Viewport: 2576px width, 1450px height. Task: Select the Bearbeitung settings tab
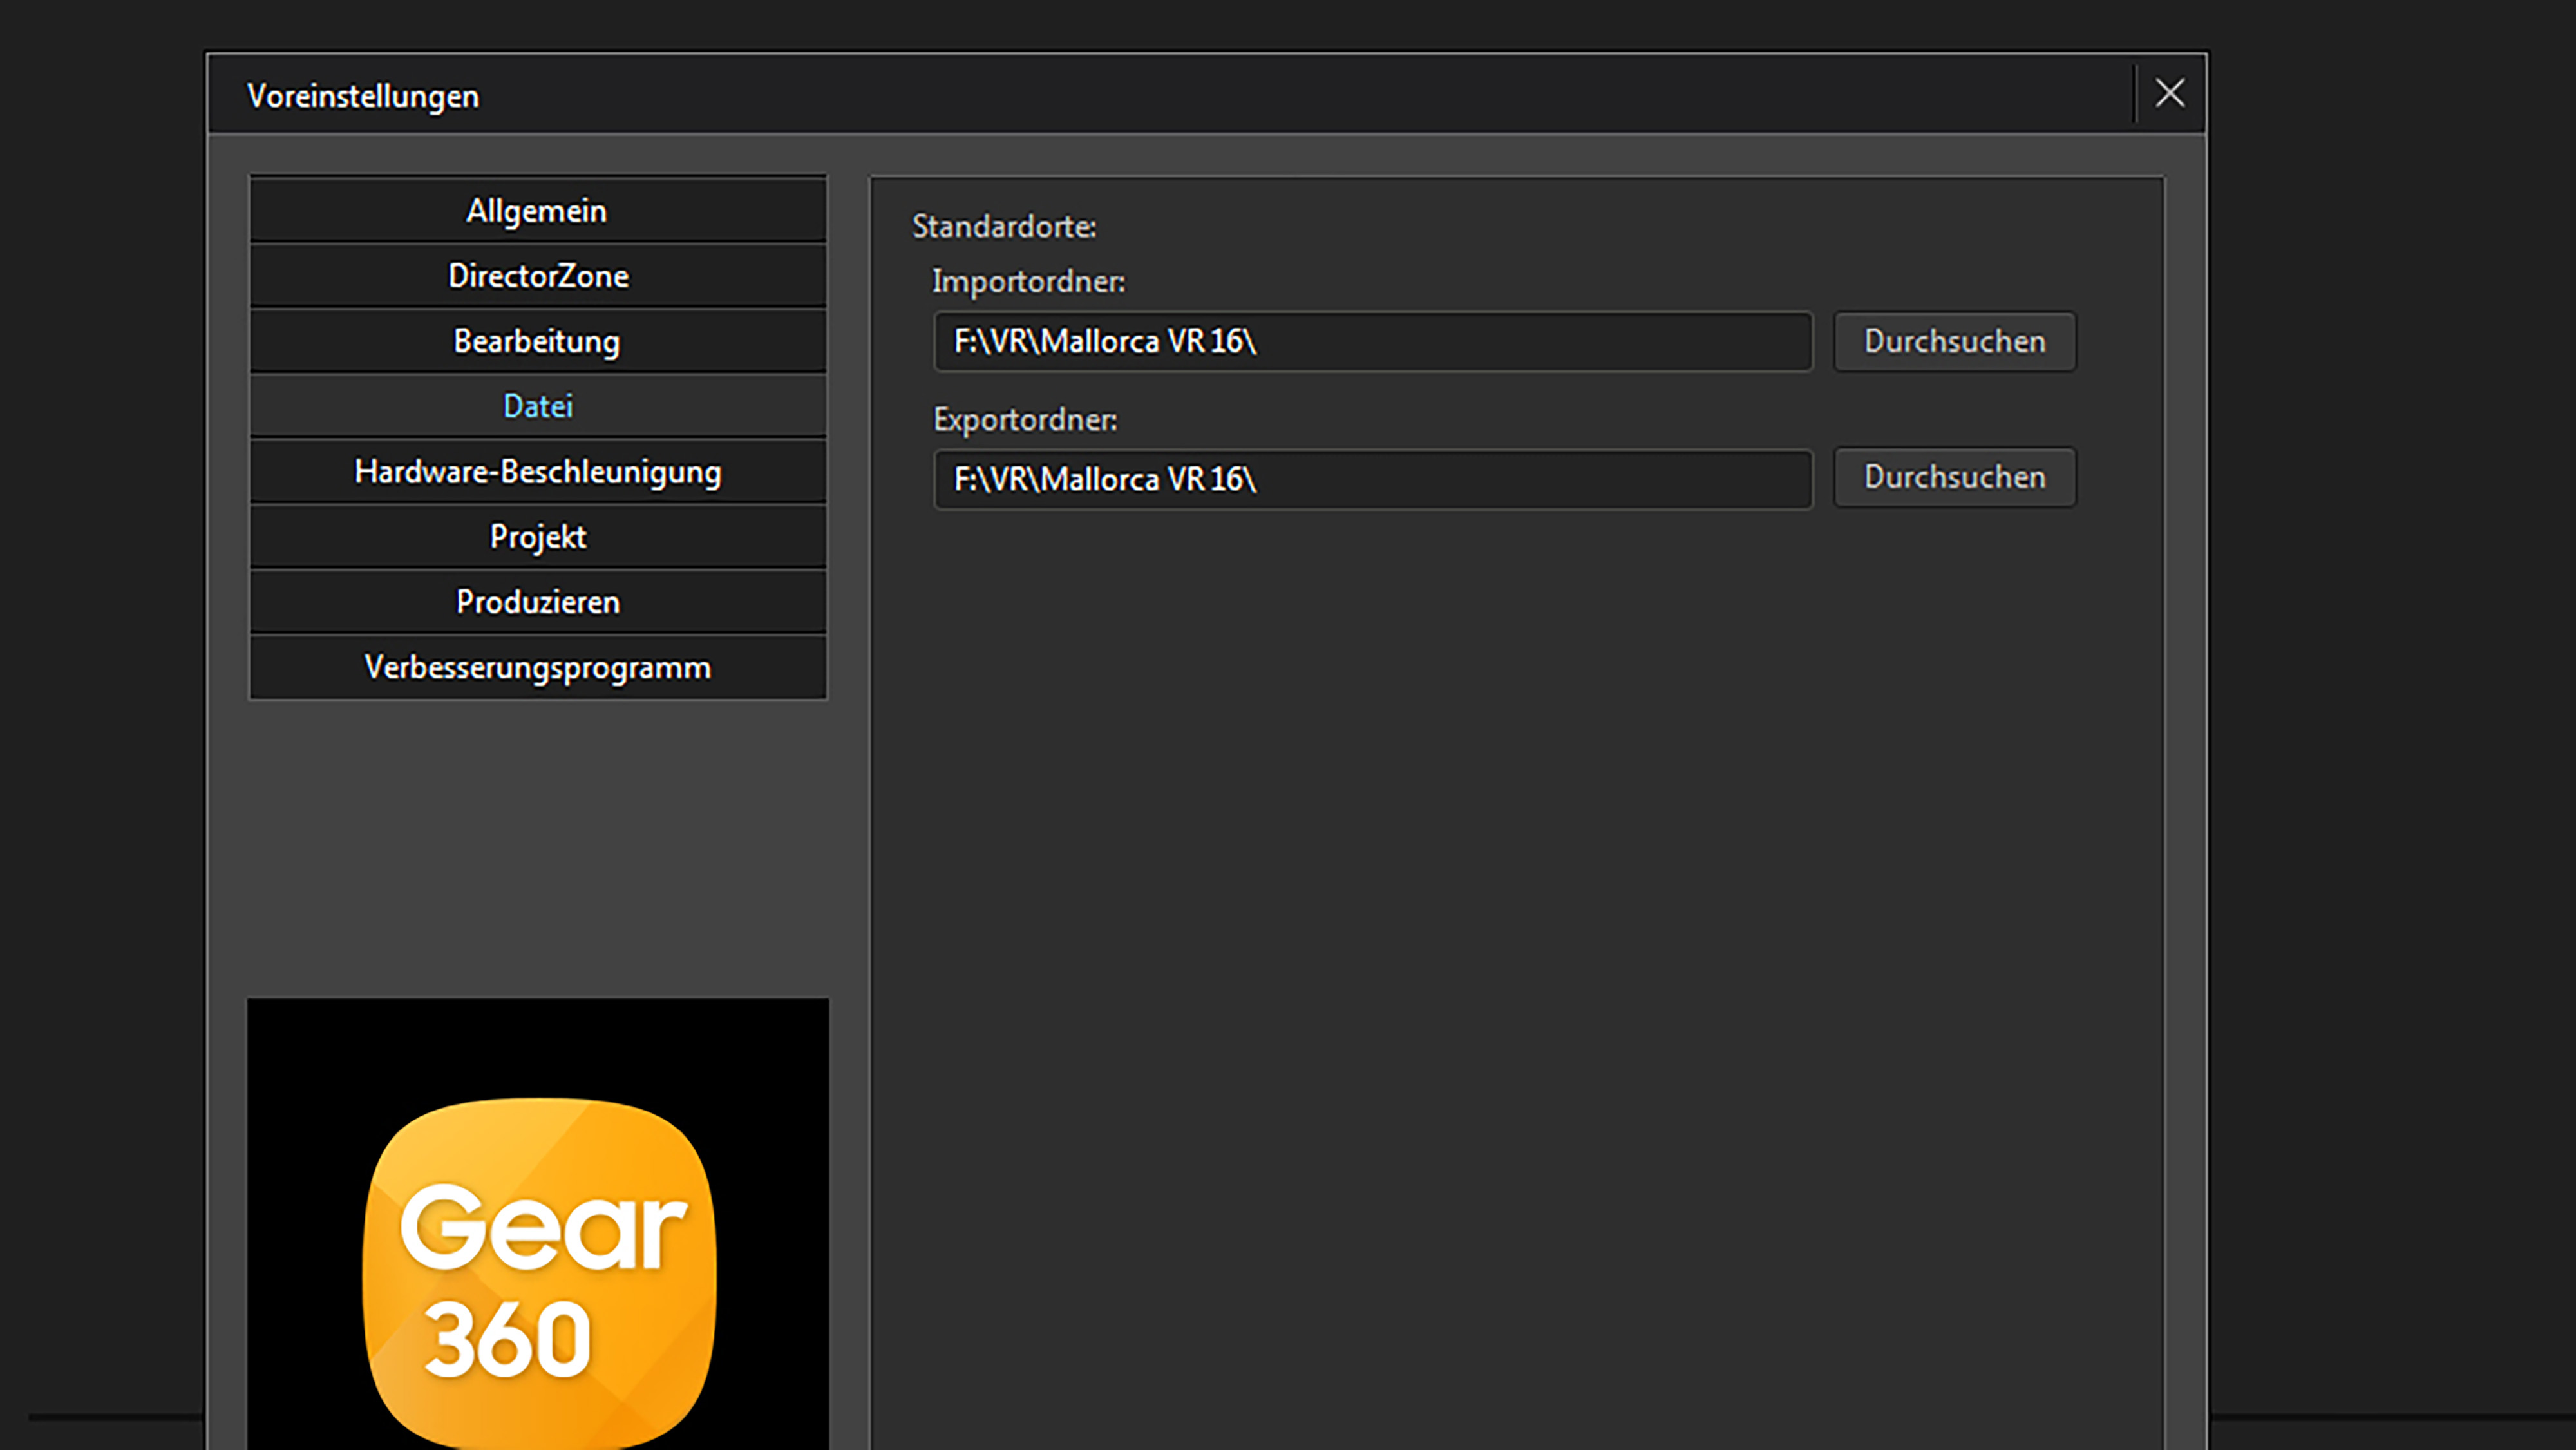pyautogui.click(x=537, y=341)
